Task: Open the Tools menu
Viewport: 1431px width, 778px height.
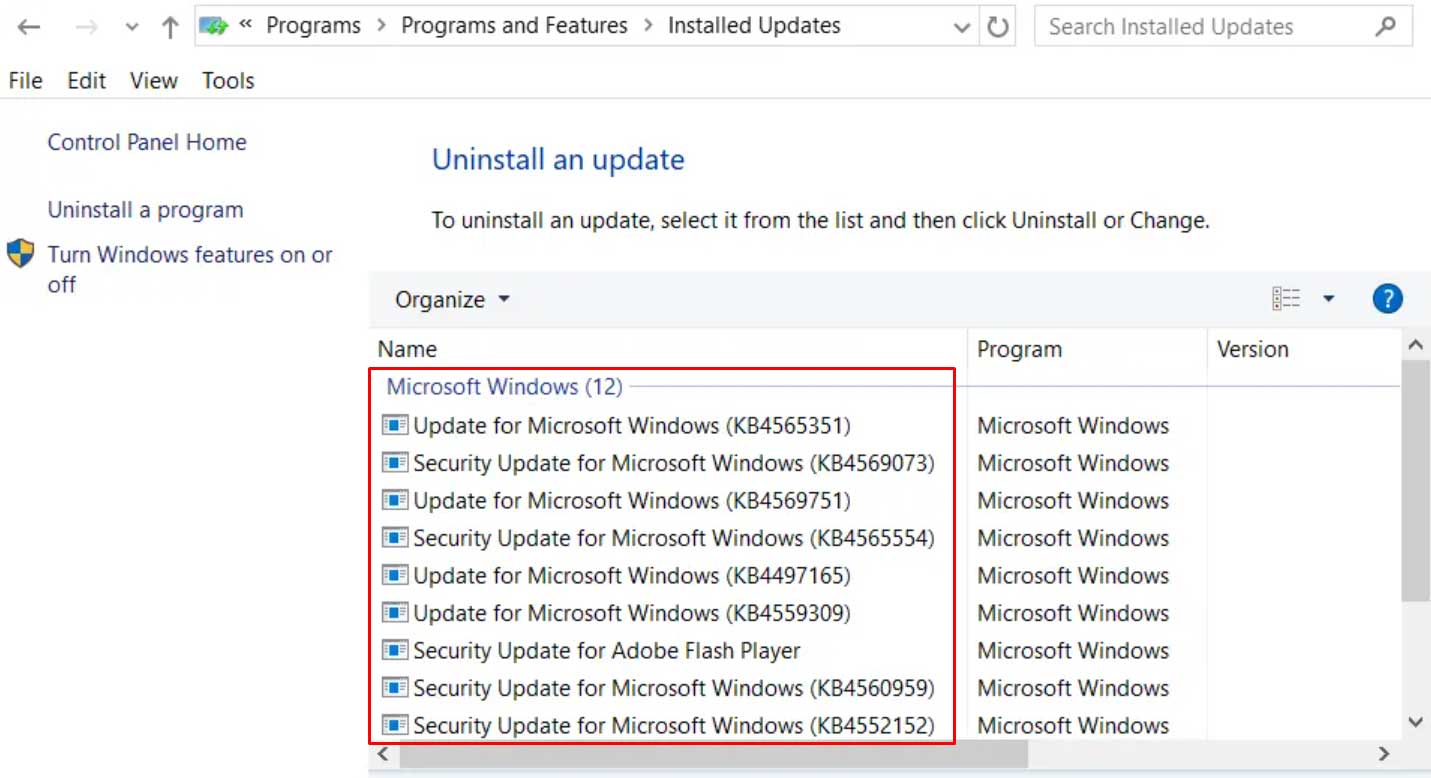Action: 228,81
